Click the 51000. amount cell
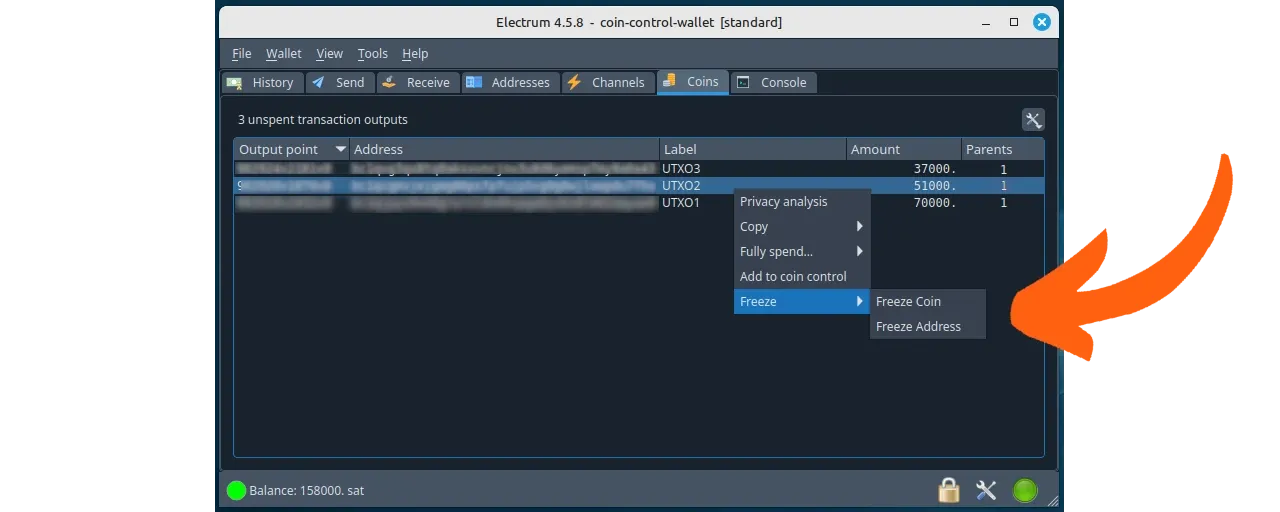Screen dimensions: 1280x512 point(904,186)
